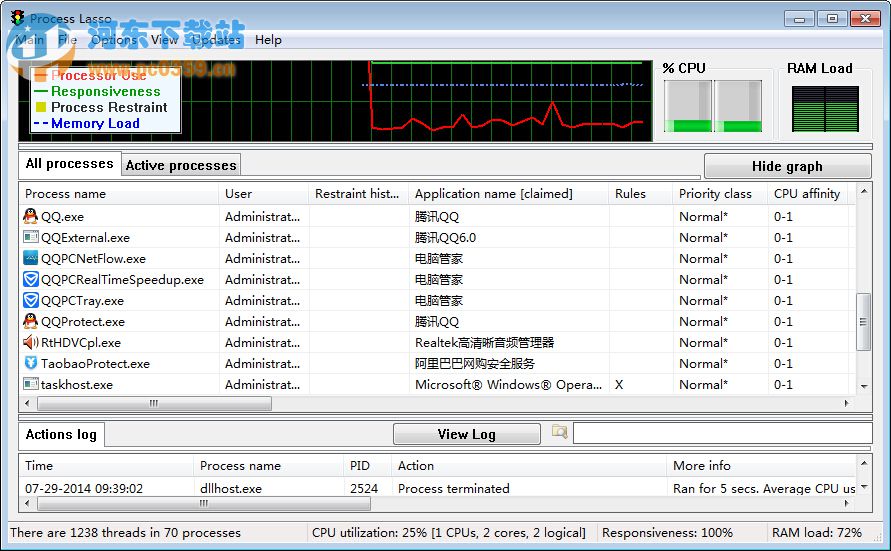The width and height of the screenshot is (891, 551).
Task: Click RAM load: 72% in status bar
Action: (817, 533)
